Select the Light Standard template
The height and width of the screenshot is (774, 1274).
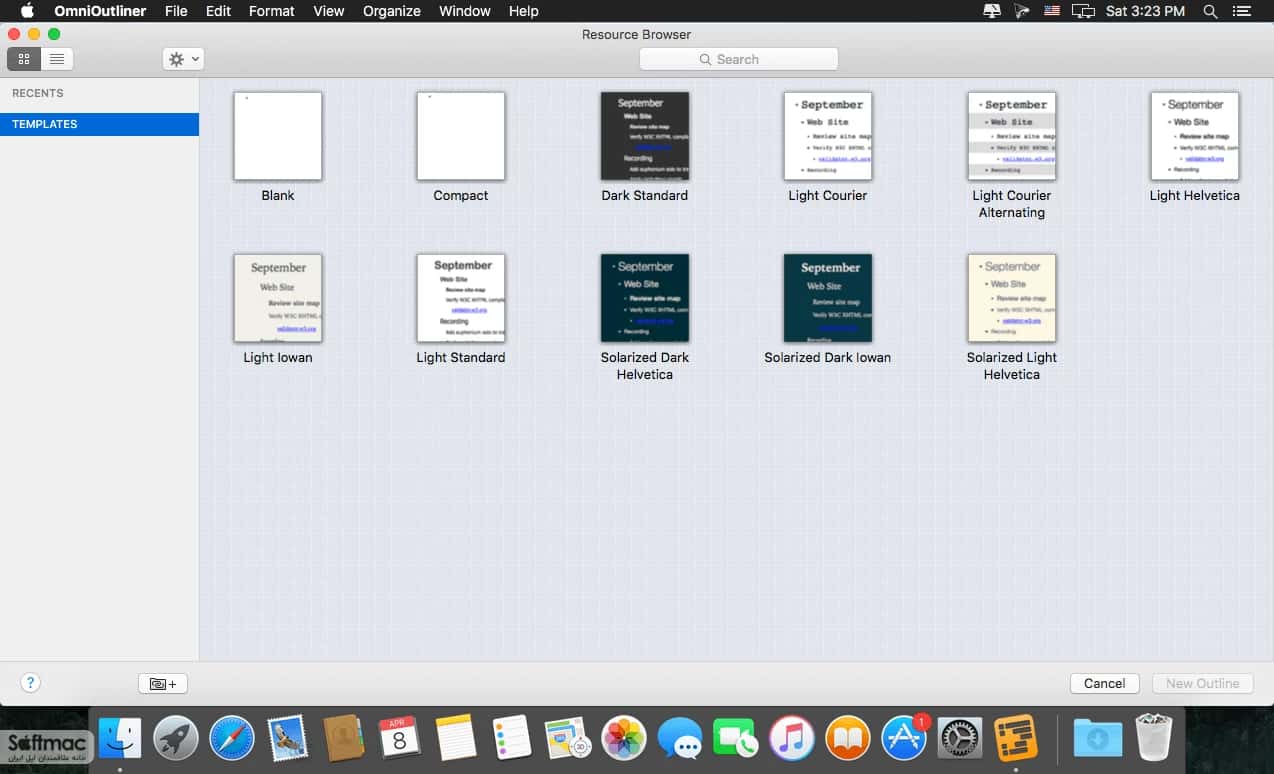pos(461,298)
